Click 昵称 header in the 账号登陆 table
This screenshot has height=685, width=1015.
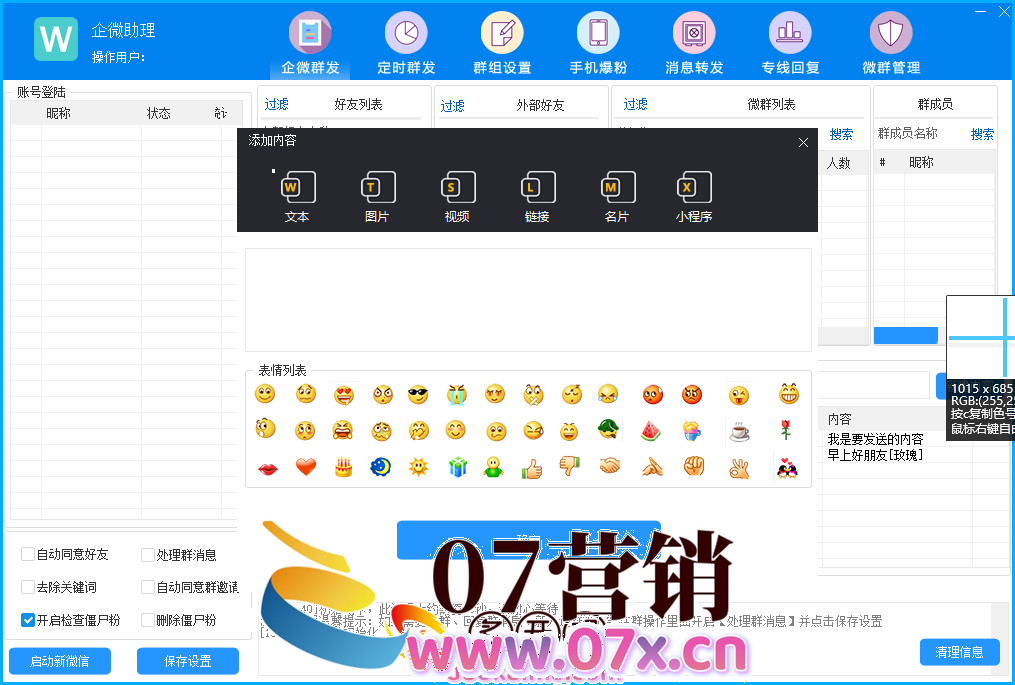pos(58,113)
